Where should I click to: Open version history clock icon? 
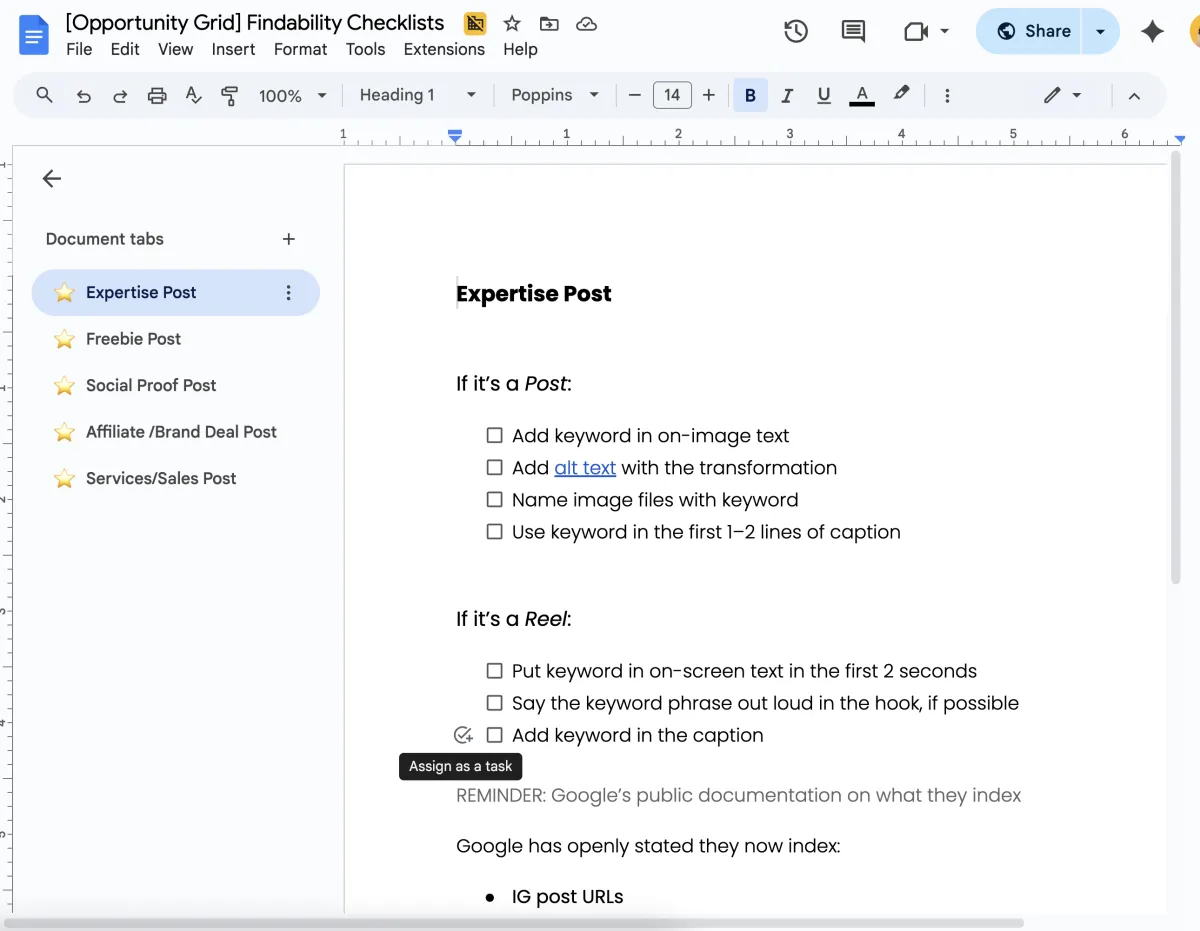(x=795, y=31)
